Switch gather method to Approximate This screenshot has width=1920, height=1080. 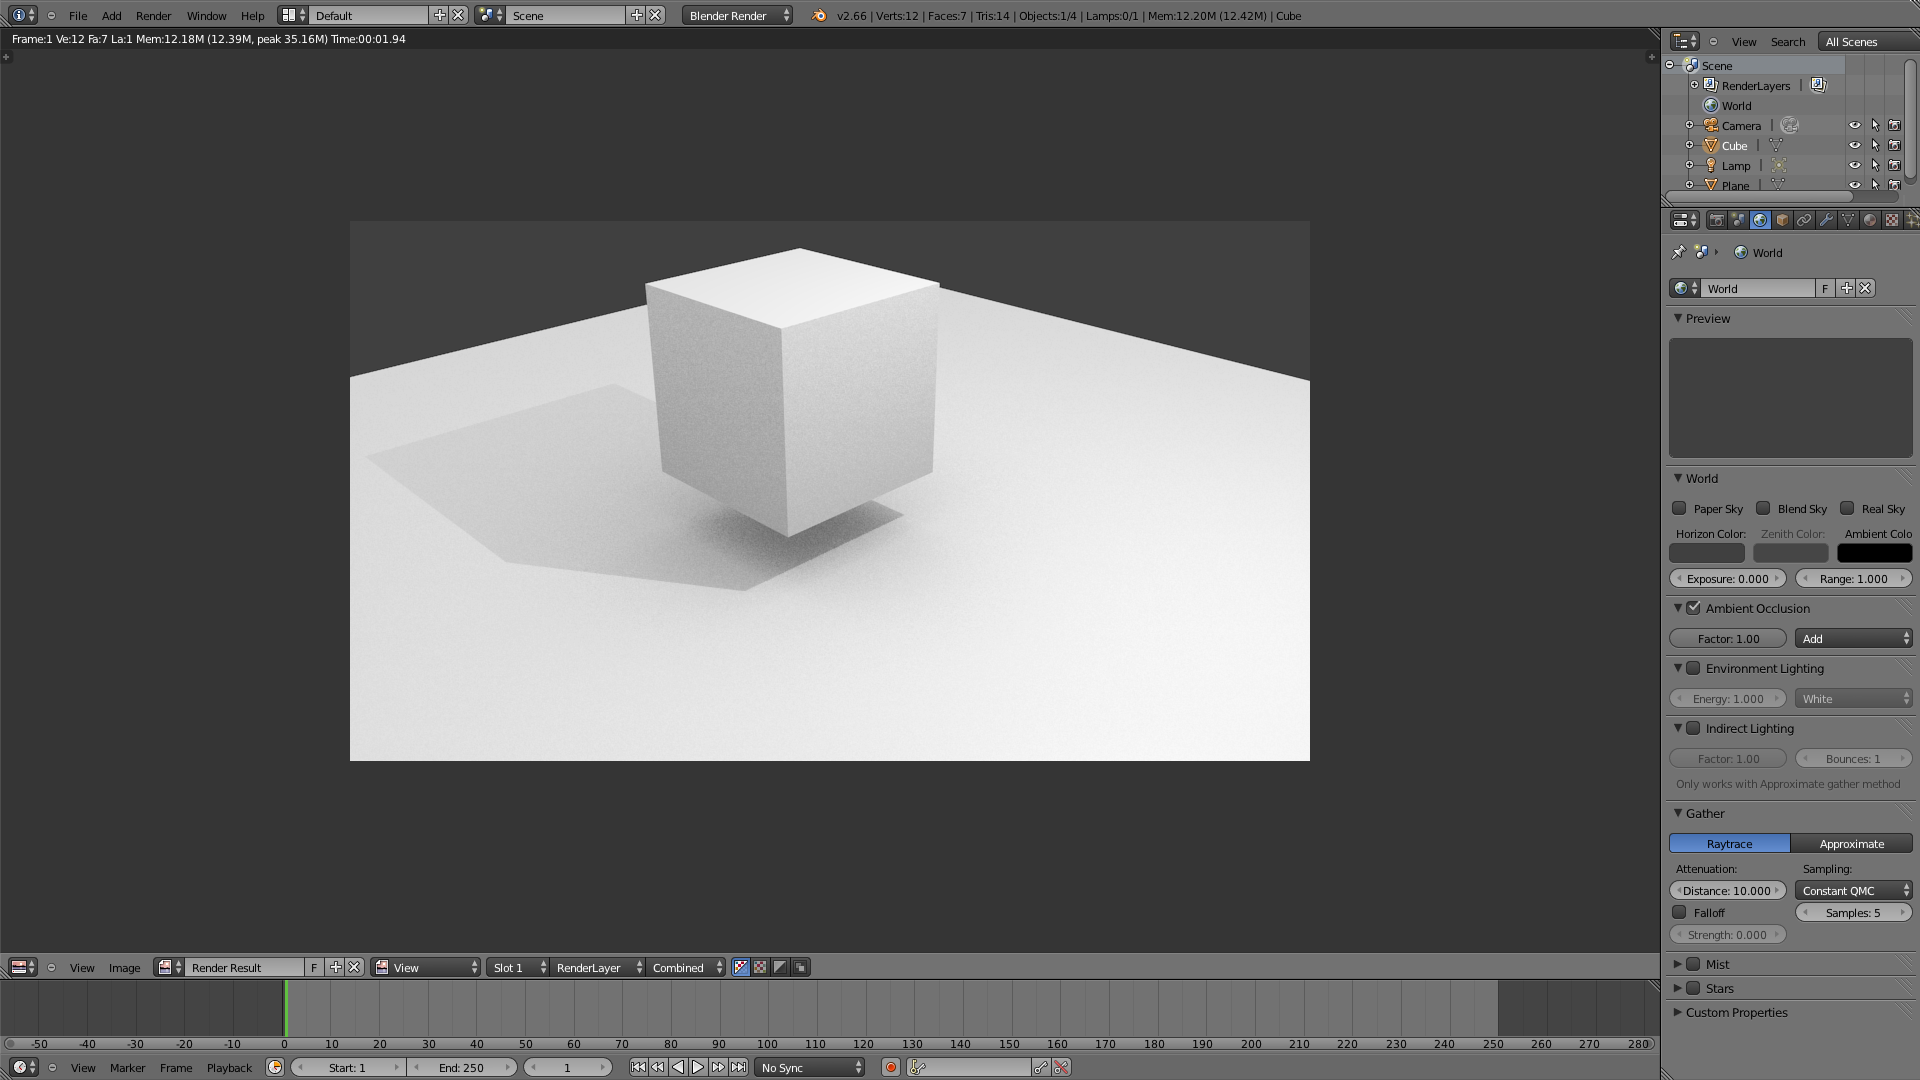tap(1851, 843)
